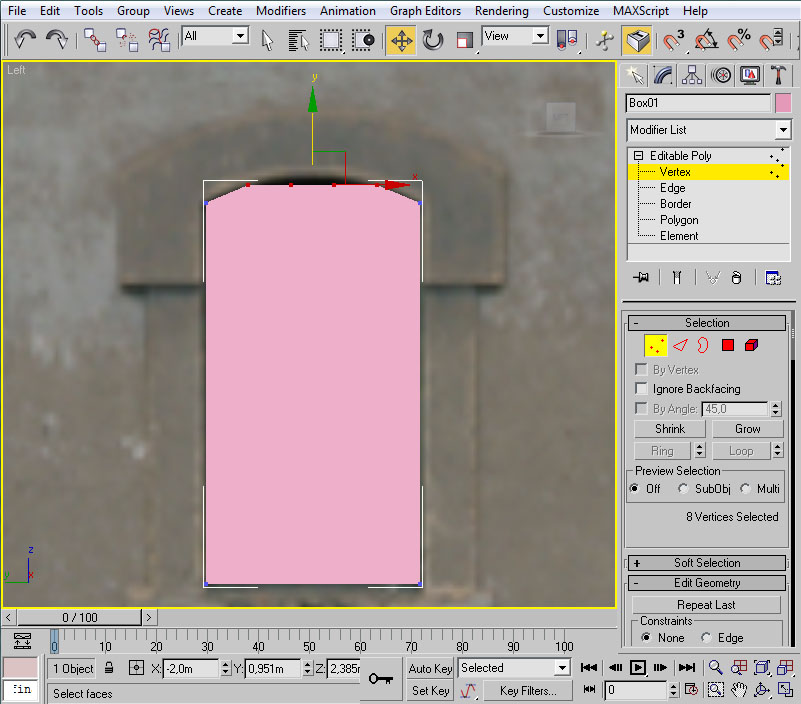Open the Modifiers menu
Image resolution: width=801 pixels, height=704 pixels.
[281, 11]
